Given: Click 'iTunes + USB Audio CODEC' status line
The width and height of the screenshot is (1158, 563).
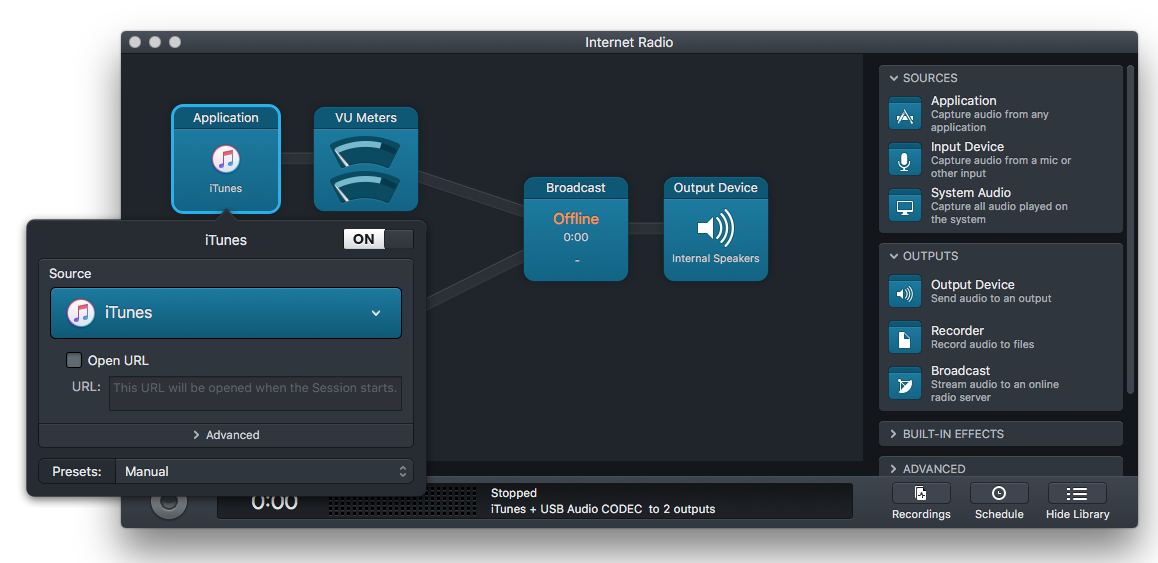Looking at the screenshot, I should [x=603, y=509].
